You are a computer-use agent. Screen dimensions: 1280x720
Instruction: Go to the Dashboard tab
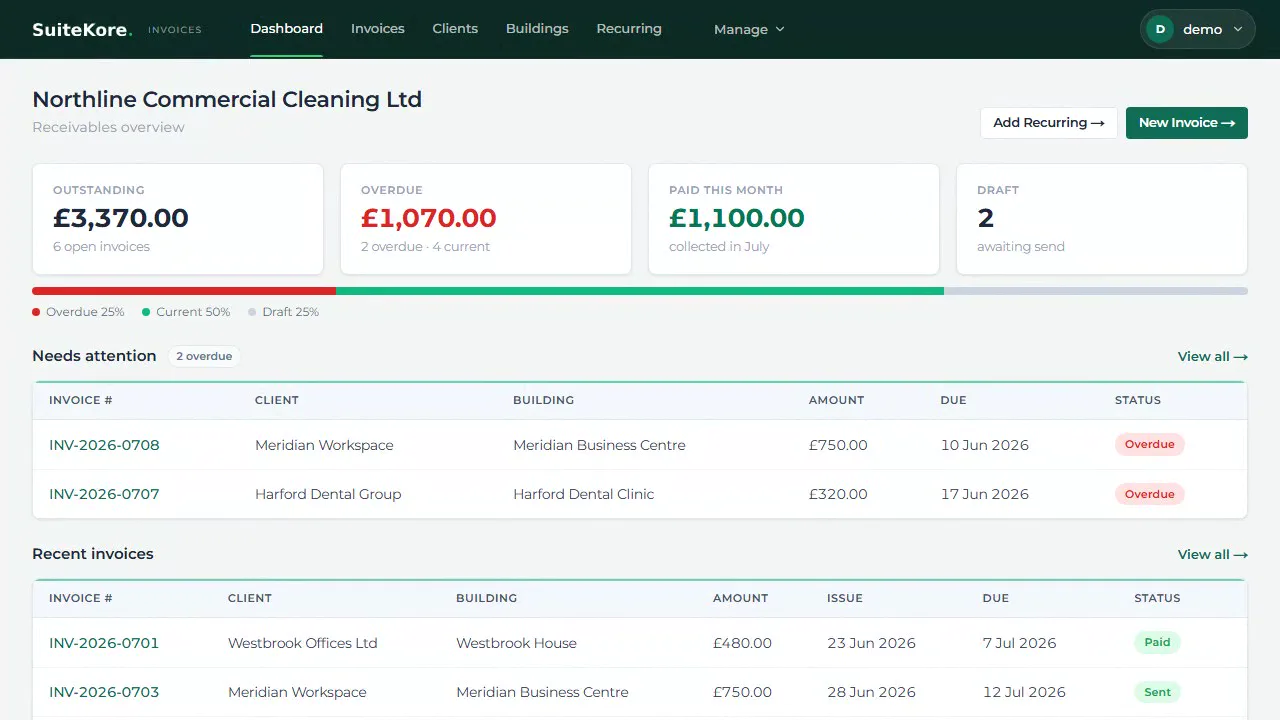point(287,28)
